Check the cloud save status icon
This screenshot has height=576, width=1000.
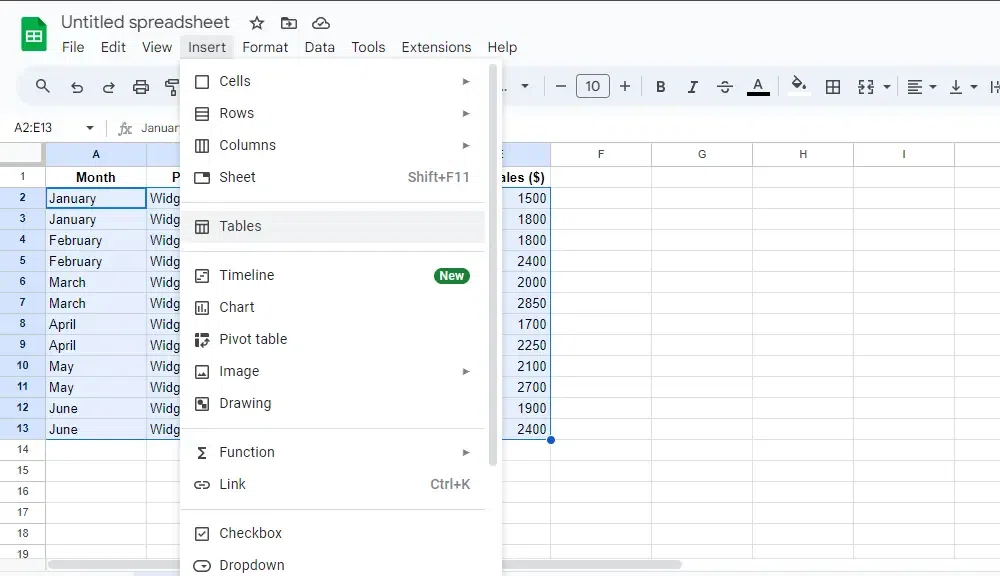click(320, 24)
